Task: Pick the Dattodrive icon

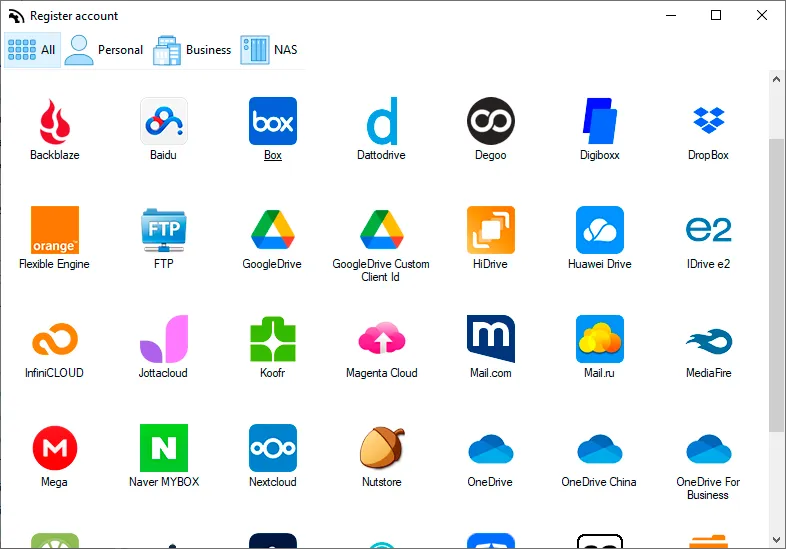Action: point(382,121)
